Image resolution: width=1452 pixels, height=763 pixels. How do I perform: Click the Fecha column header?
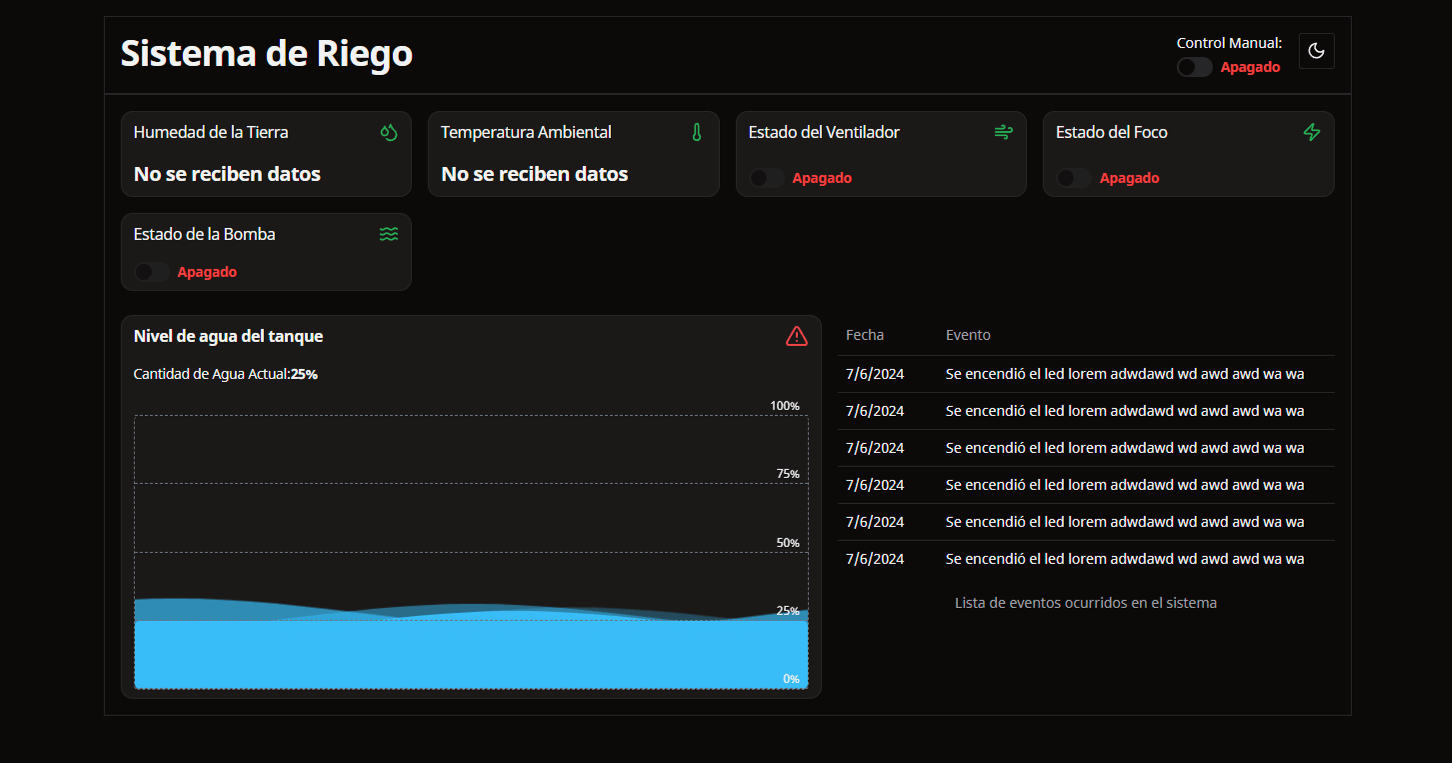(865, 335)
